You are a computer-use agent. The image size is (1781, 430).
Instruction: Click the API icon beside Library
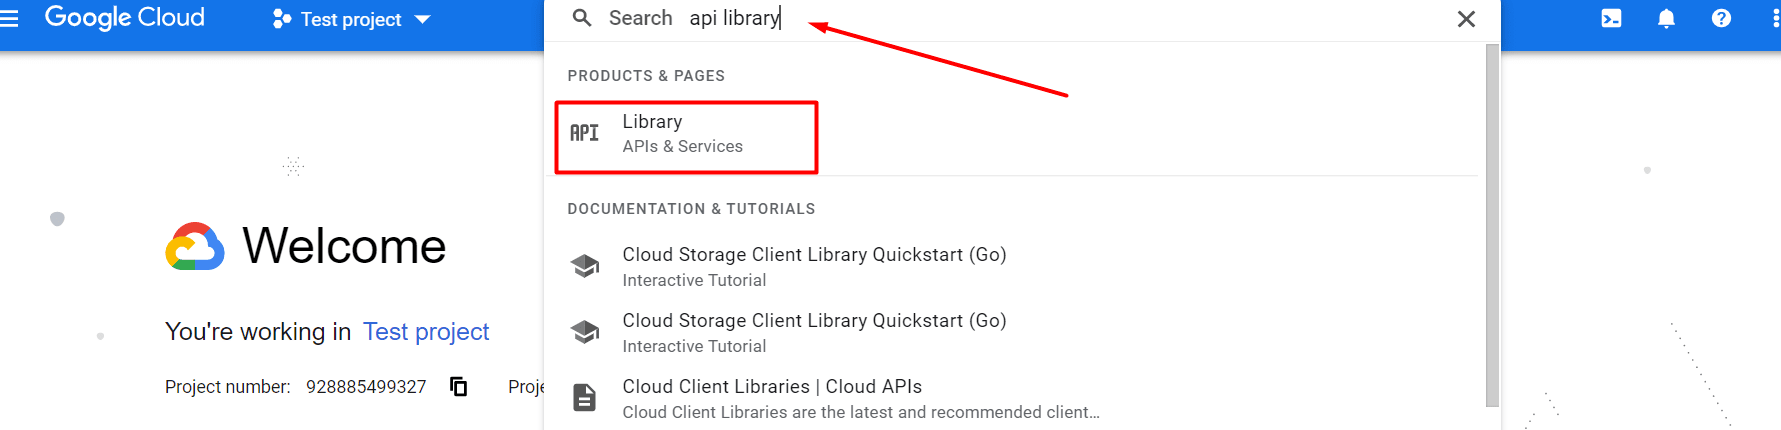coord(584,133)
